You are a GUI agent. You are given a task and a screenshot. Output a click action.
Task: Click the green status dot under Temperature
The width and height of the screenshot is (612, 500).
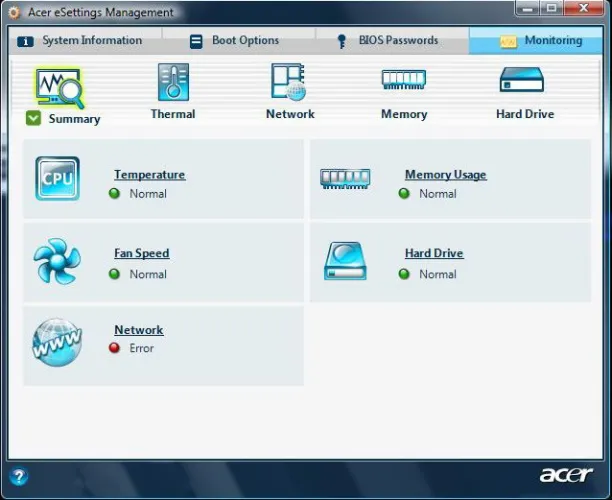click(x=114, y=194)
